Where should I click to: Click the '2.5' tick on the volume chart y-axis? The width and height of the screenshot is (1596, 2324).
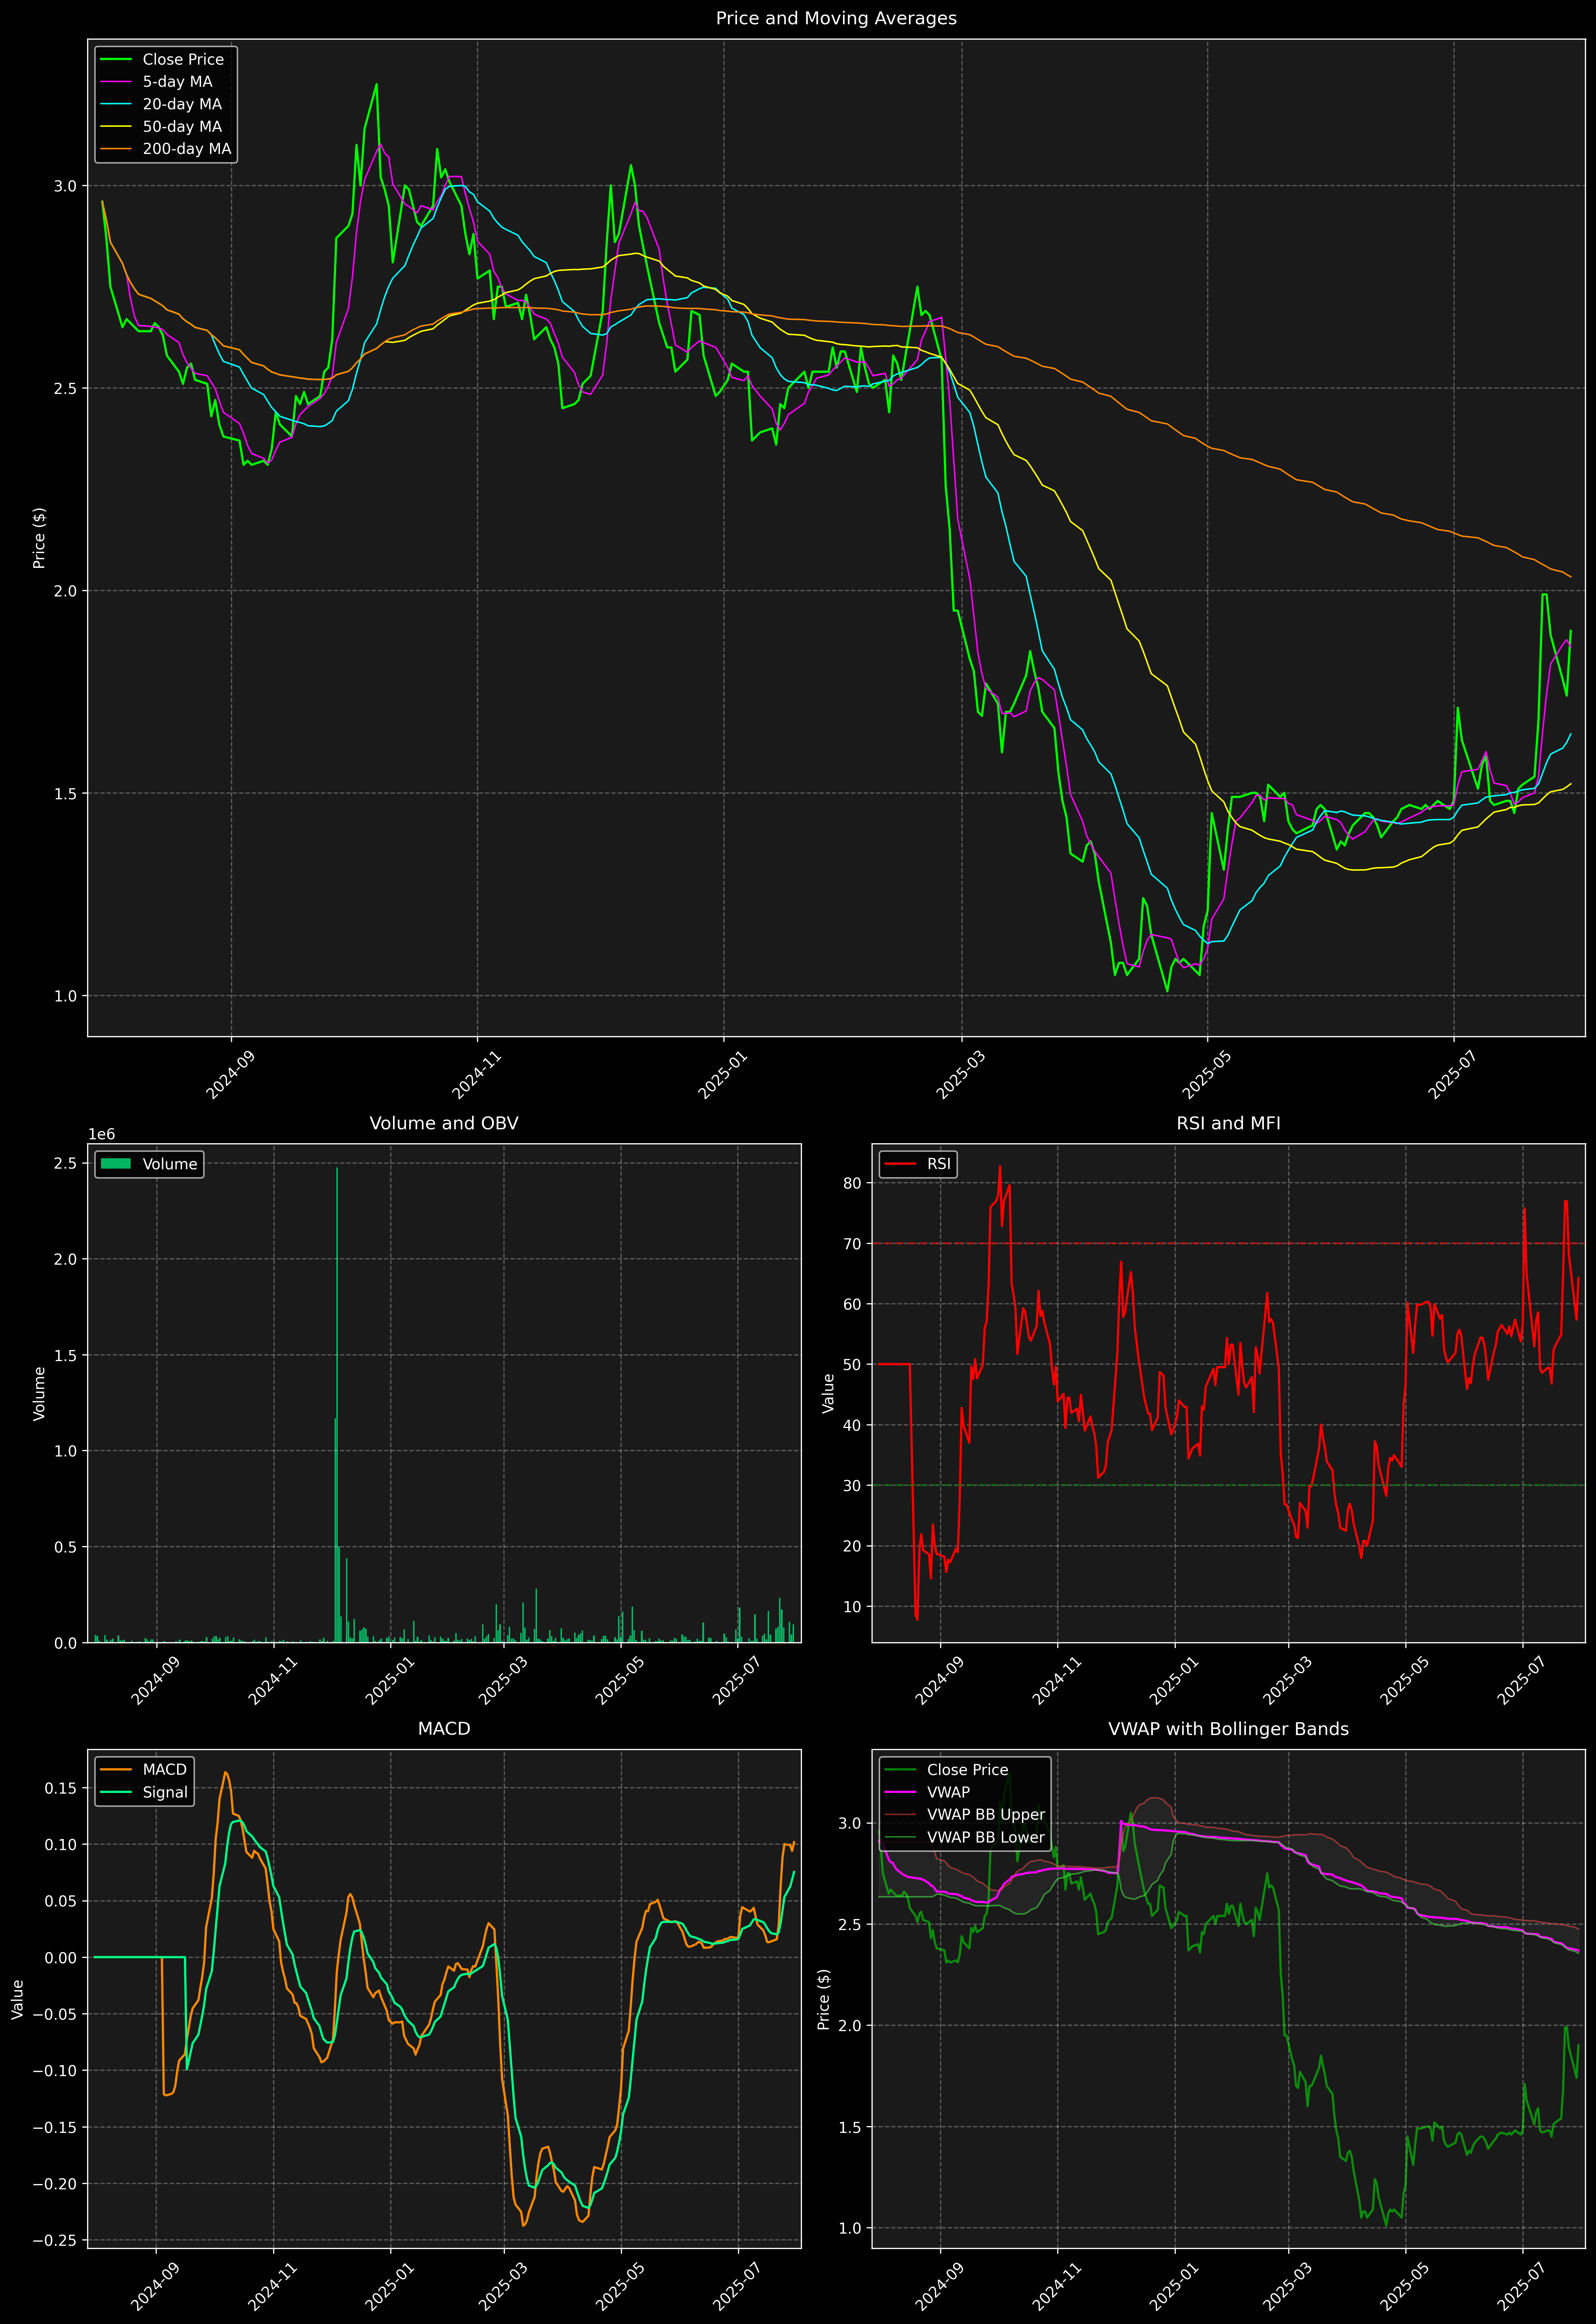point(66,1163)
